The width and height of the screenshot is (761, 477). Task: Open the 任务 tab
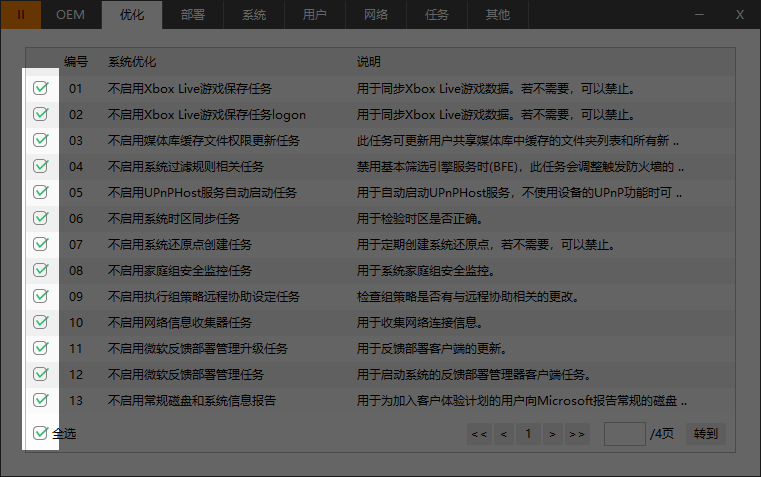click(x=436, y=14)
